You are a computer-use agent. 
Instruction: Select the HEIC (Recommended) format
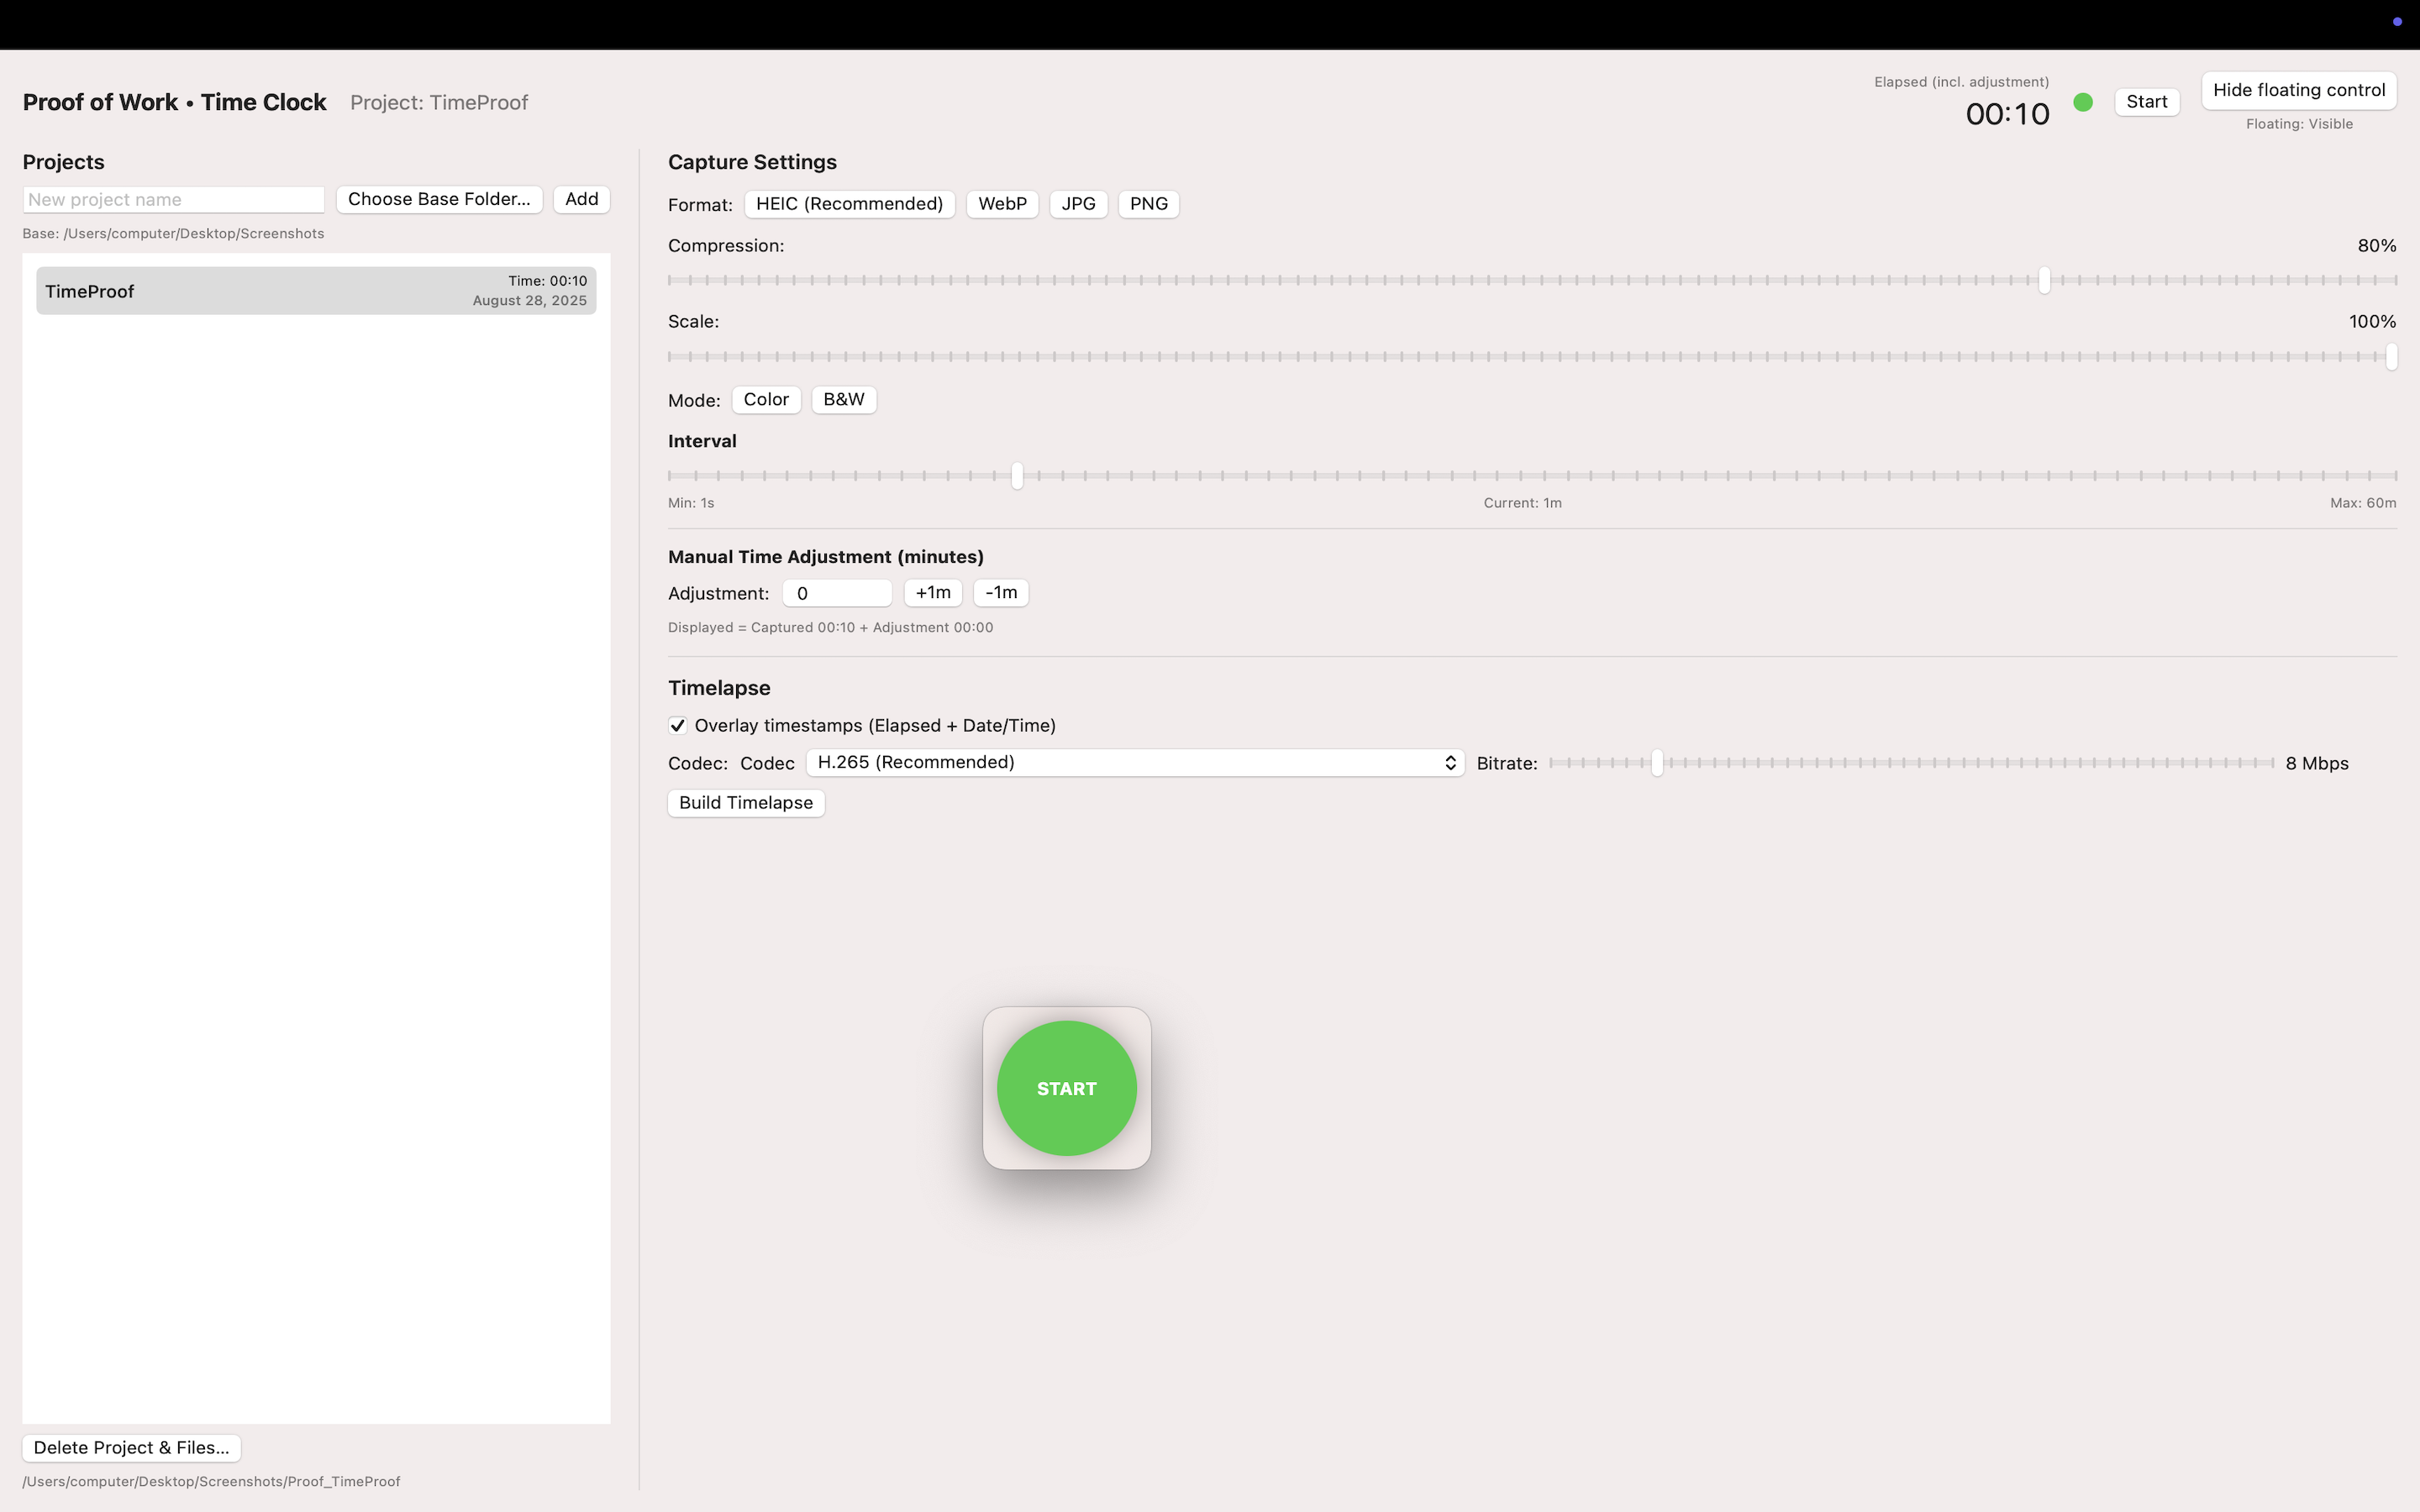tap(849, 204)
